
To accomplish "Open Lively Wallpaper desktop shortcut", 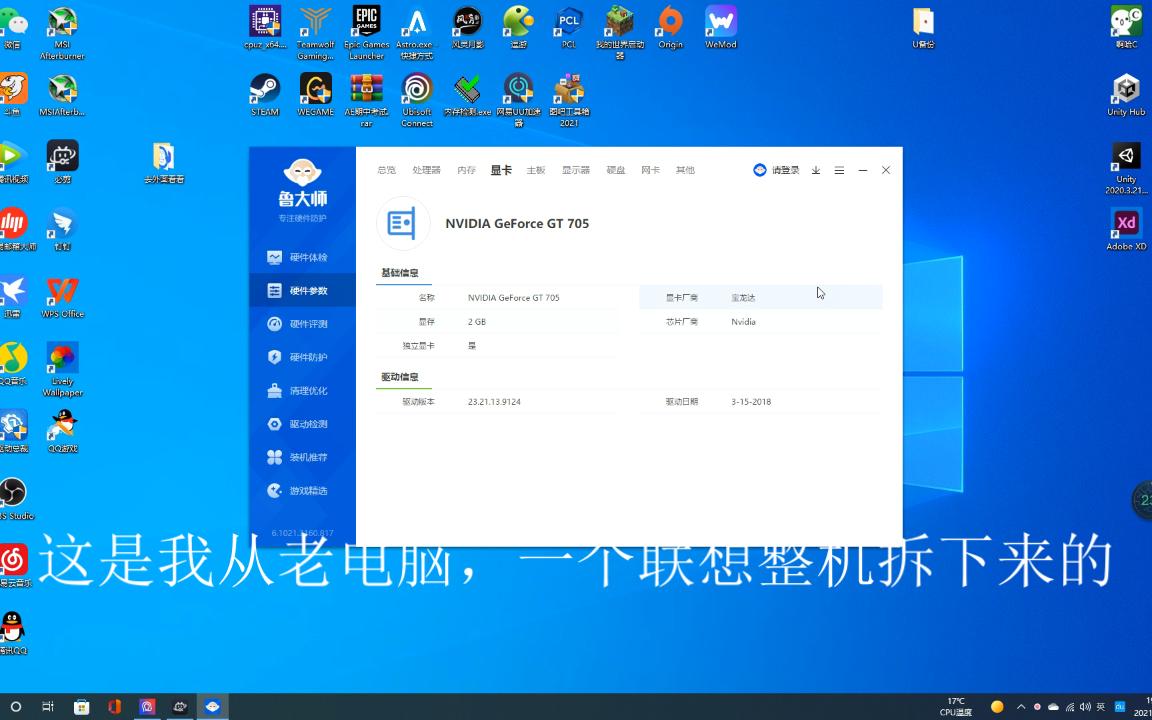I will click(62, 370).
